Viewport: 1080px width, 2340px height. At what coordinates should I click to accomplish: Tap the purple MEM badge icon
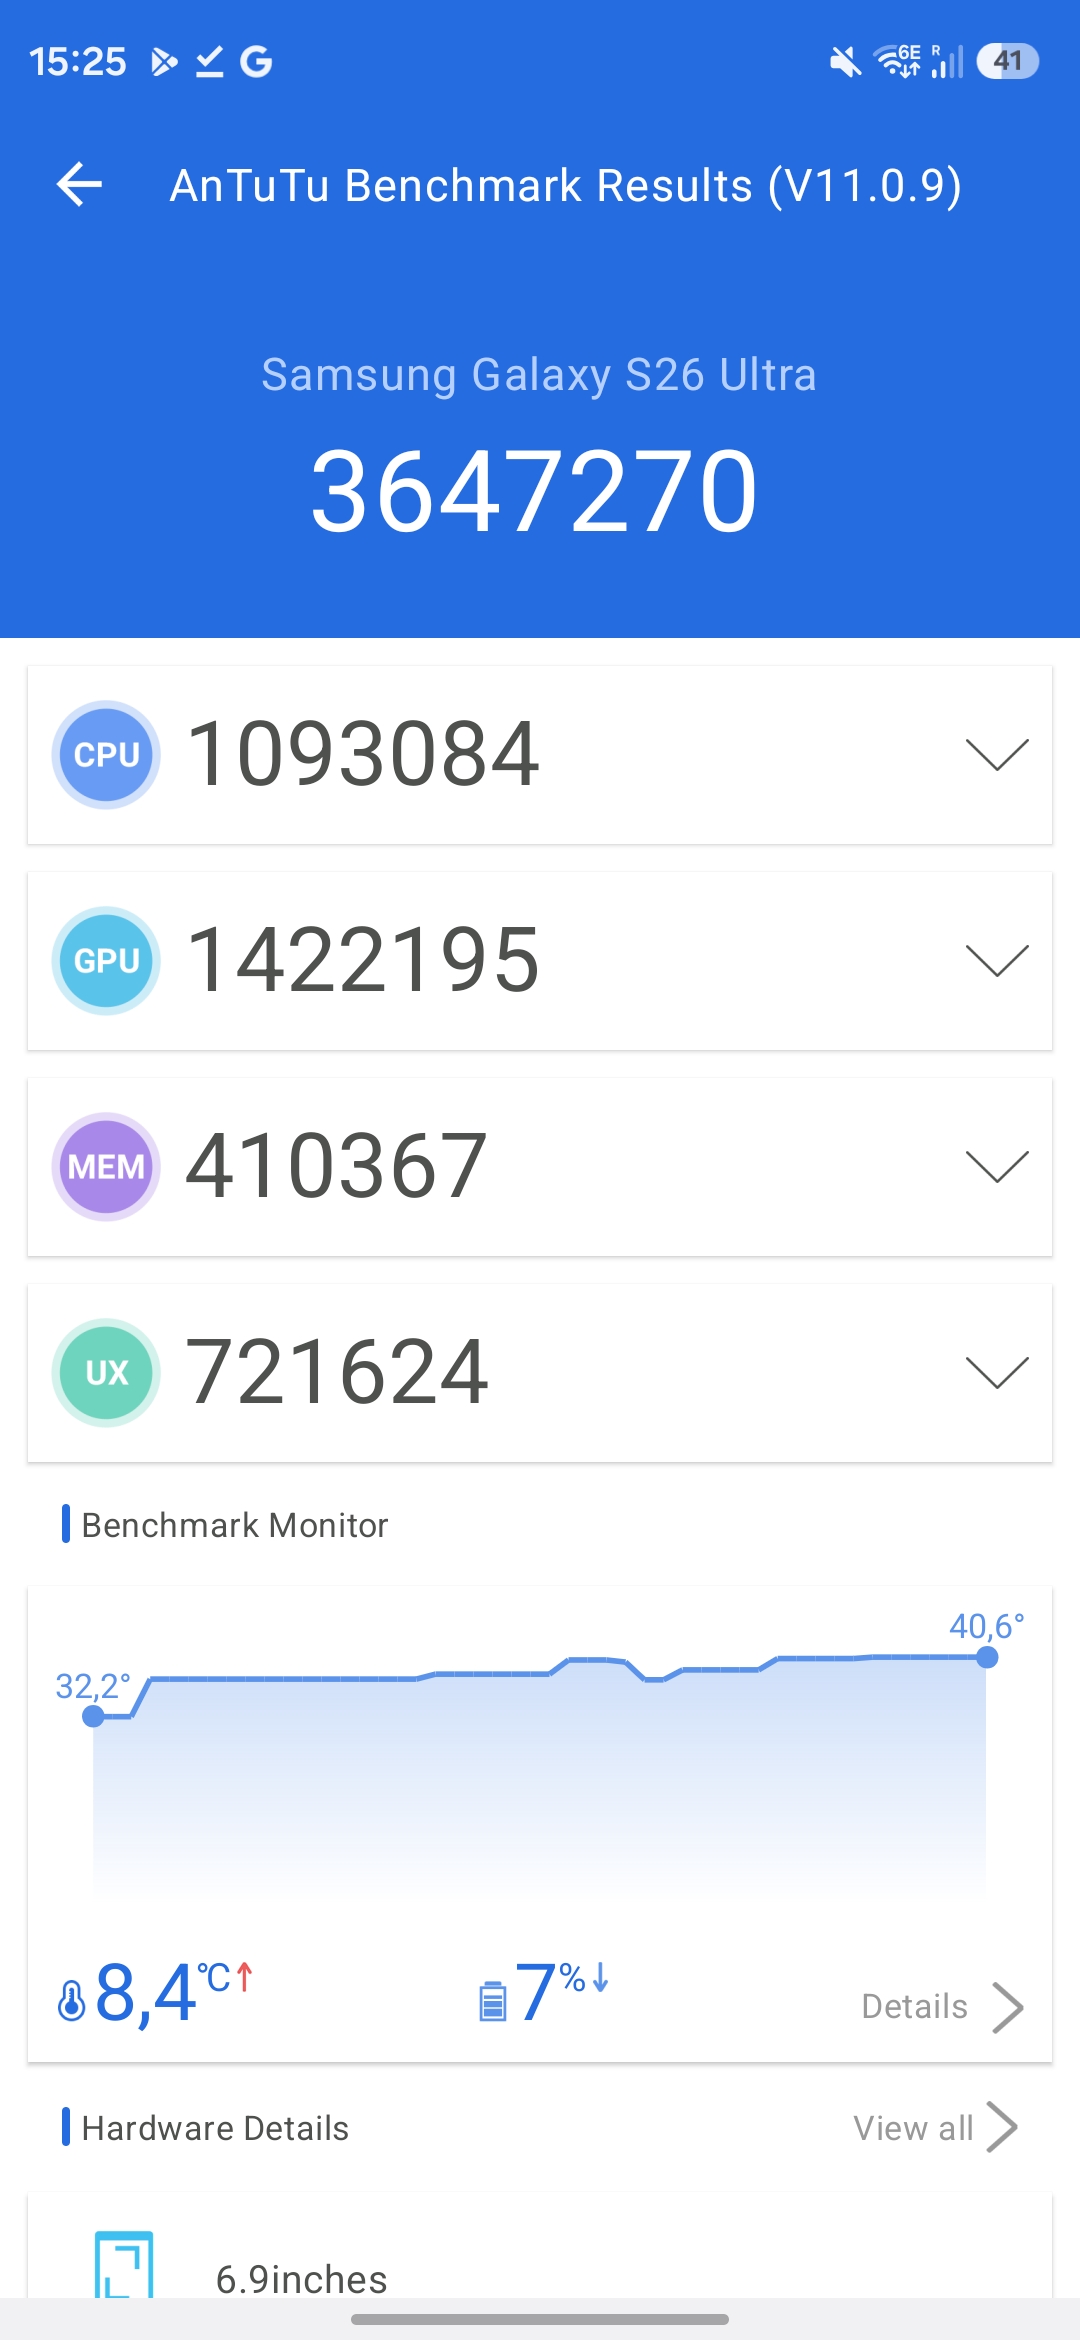tap(106, 1167)
